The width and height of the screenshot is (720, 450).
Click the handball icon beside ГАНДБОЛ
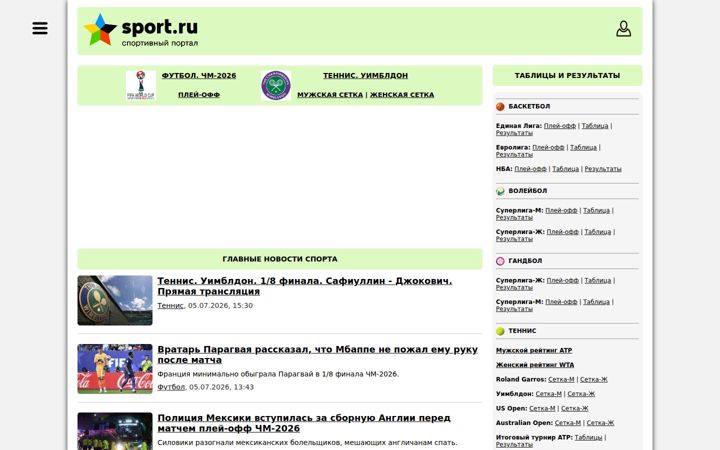[x=500, y=261]
